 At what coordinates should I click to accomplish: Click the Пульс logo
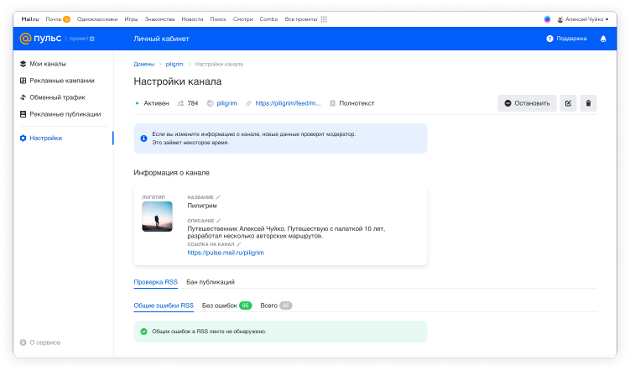pos(40,38)
